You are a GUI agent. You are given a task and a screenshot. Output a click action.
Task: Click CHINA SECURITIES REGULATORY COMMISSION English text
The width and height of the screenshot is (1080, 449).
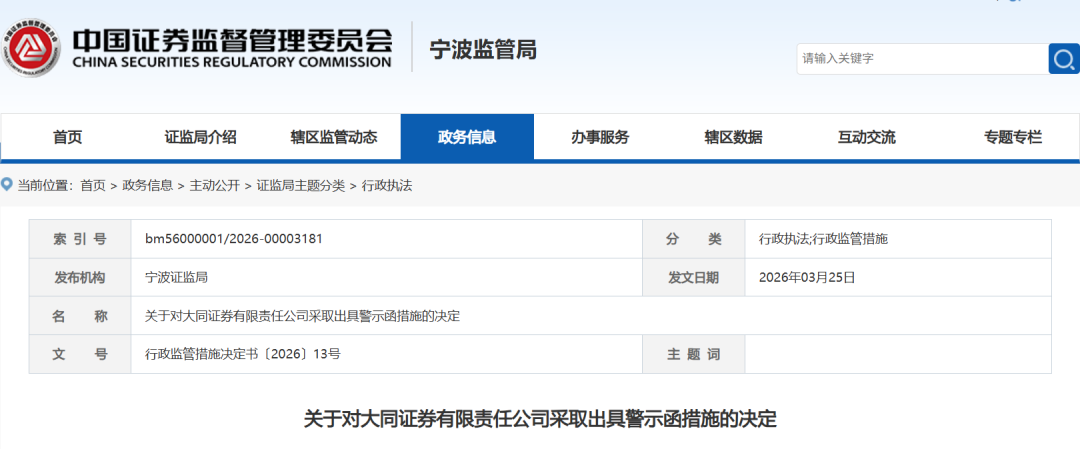[231, 63]
